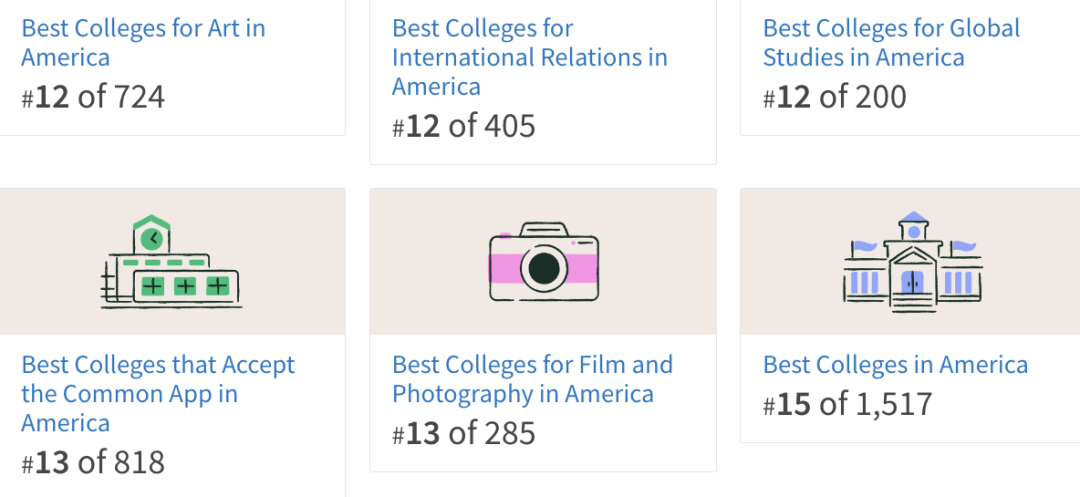
Task: Click the #13 of 818 ranking text
Action: (93, 463)
